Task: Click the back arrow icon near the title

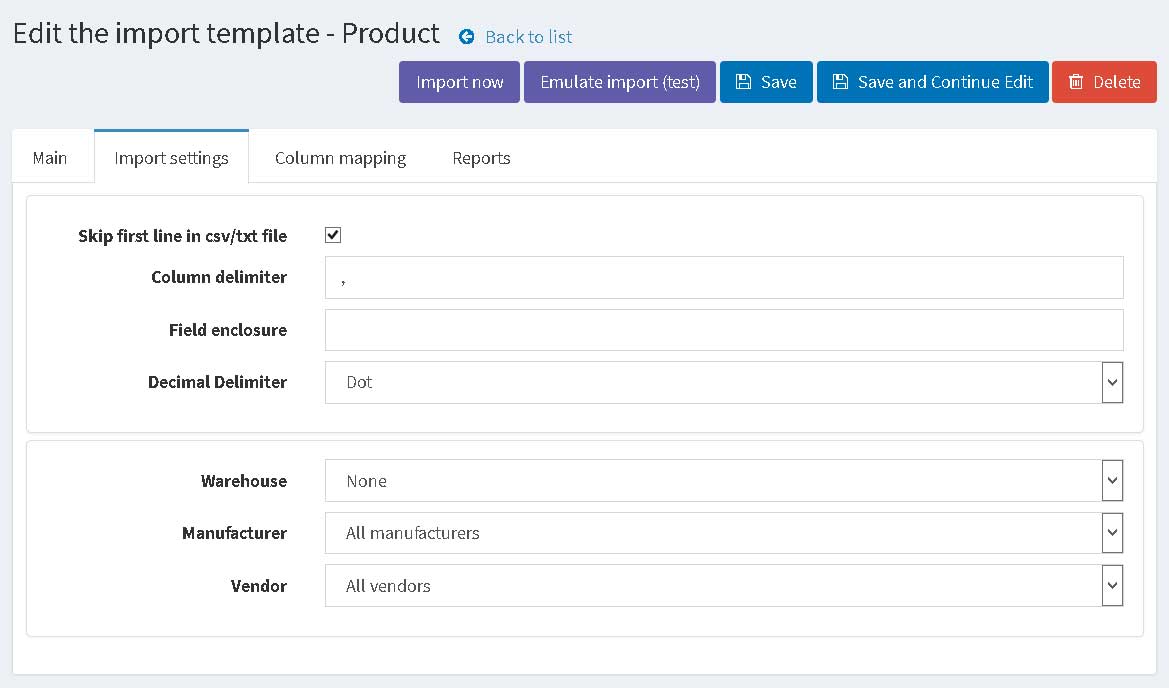Action: 467,37
